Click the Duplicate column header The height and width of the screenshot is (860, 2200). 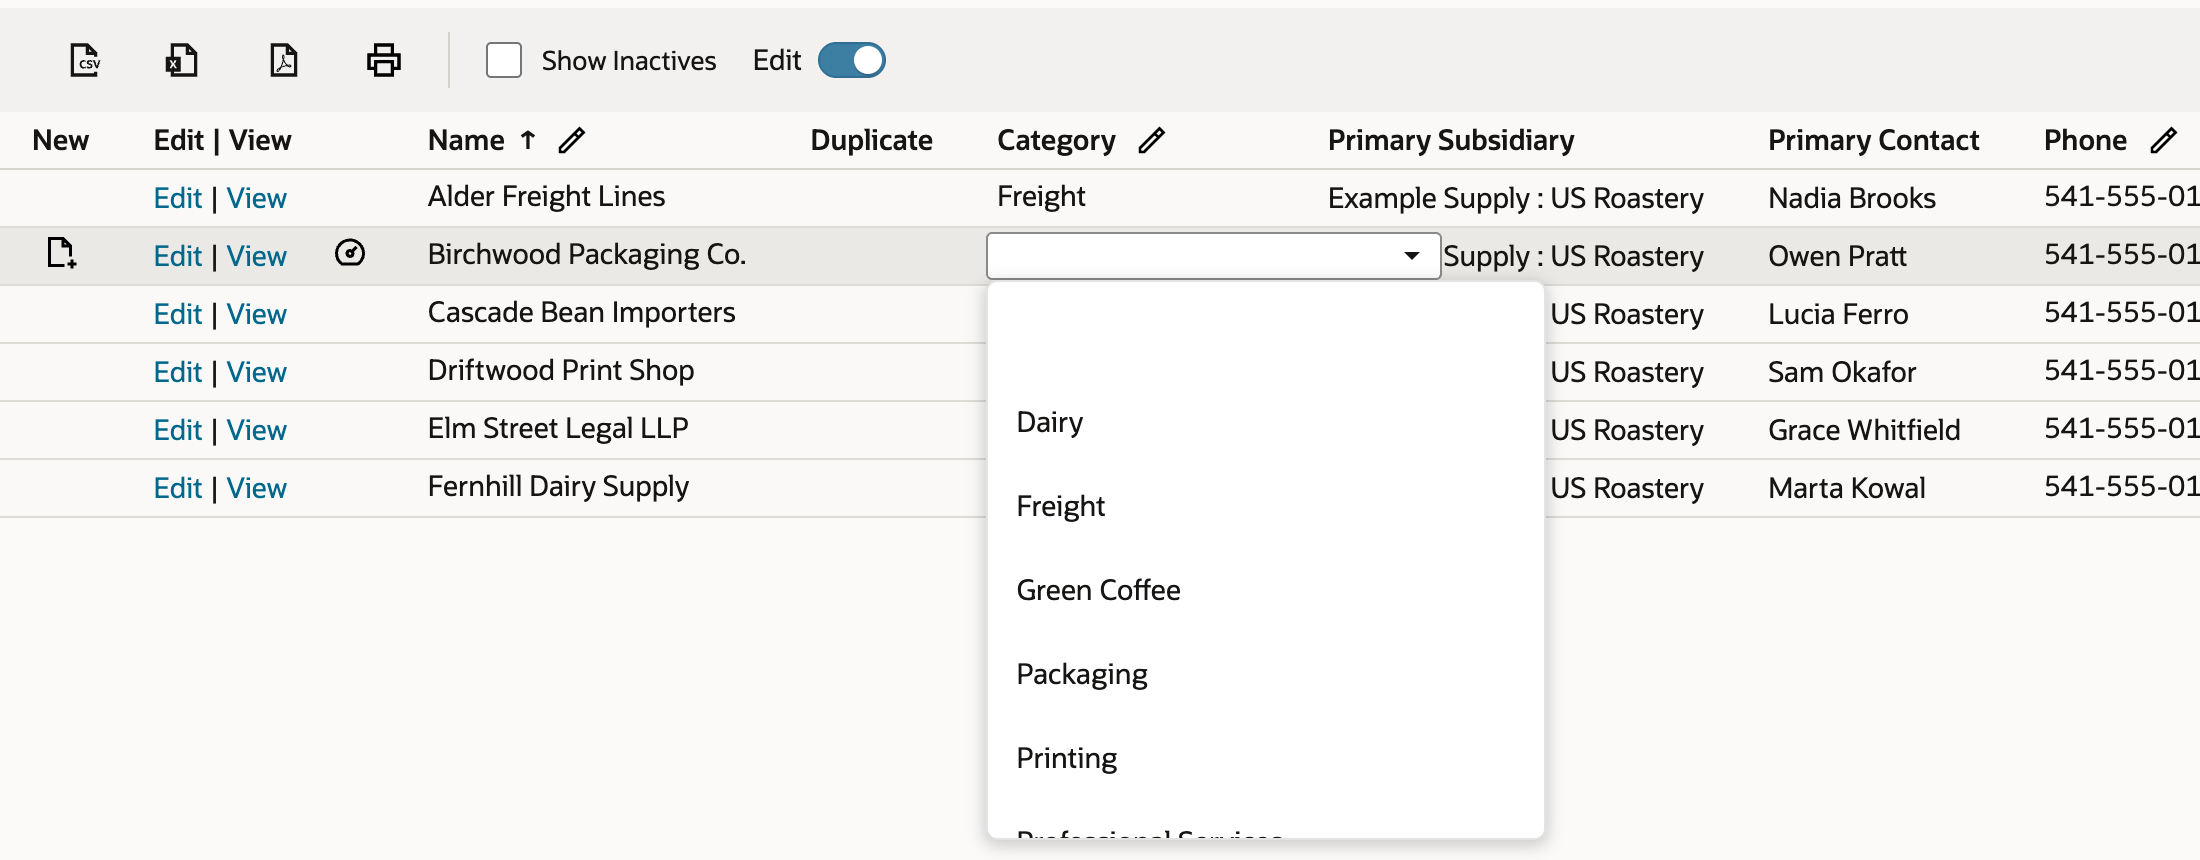[x=872, y=140]
